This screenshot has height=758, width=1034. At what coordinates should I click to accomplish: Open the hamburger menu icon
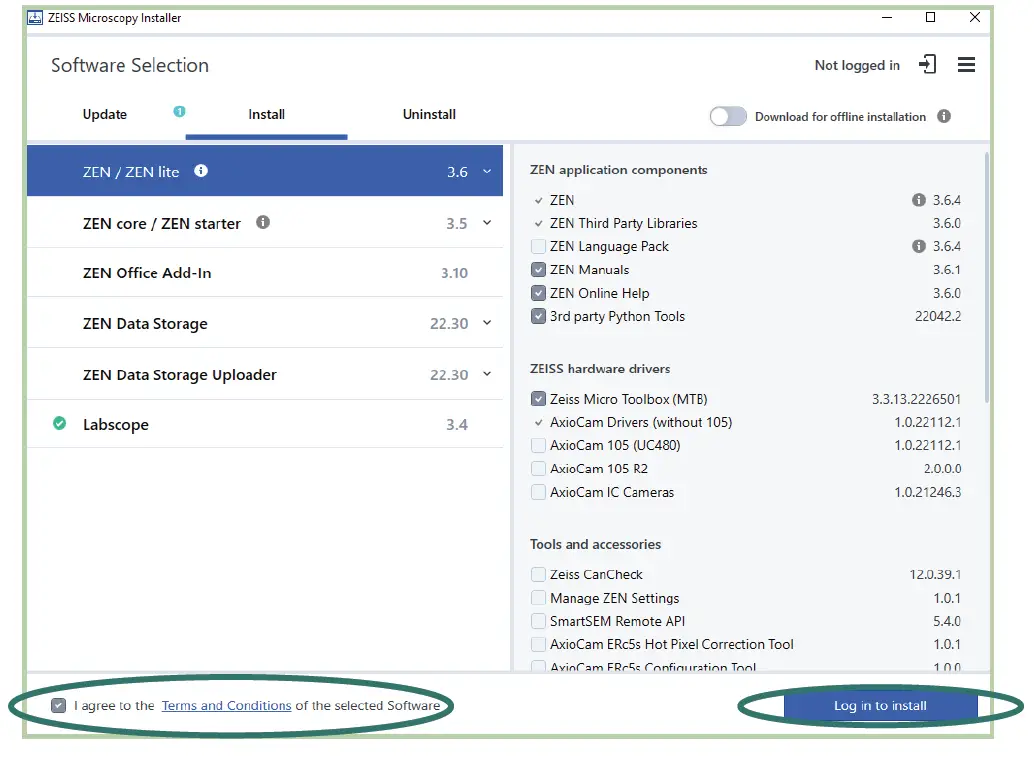tap(966, 65)
